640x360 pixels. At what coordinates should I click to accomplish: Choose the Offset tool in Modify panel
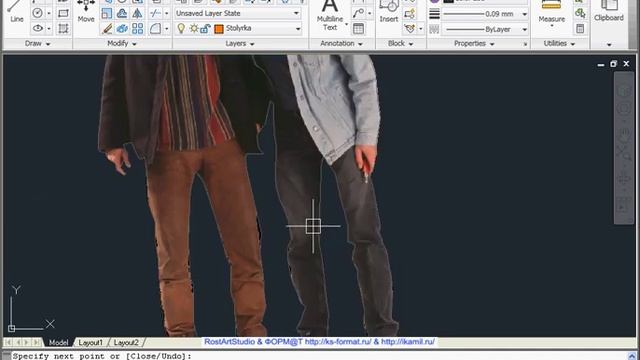(x=122, y=13)
